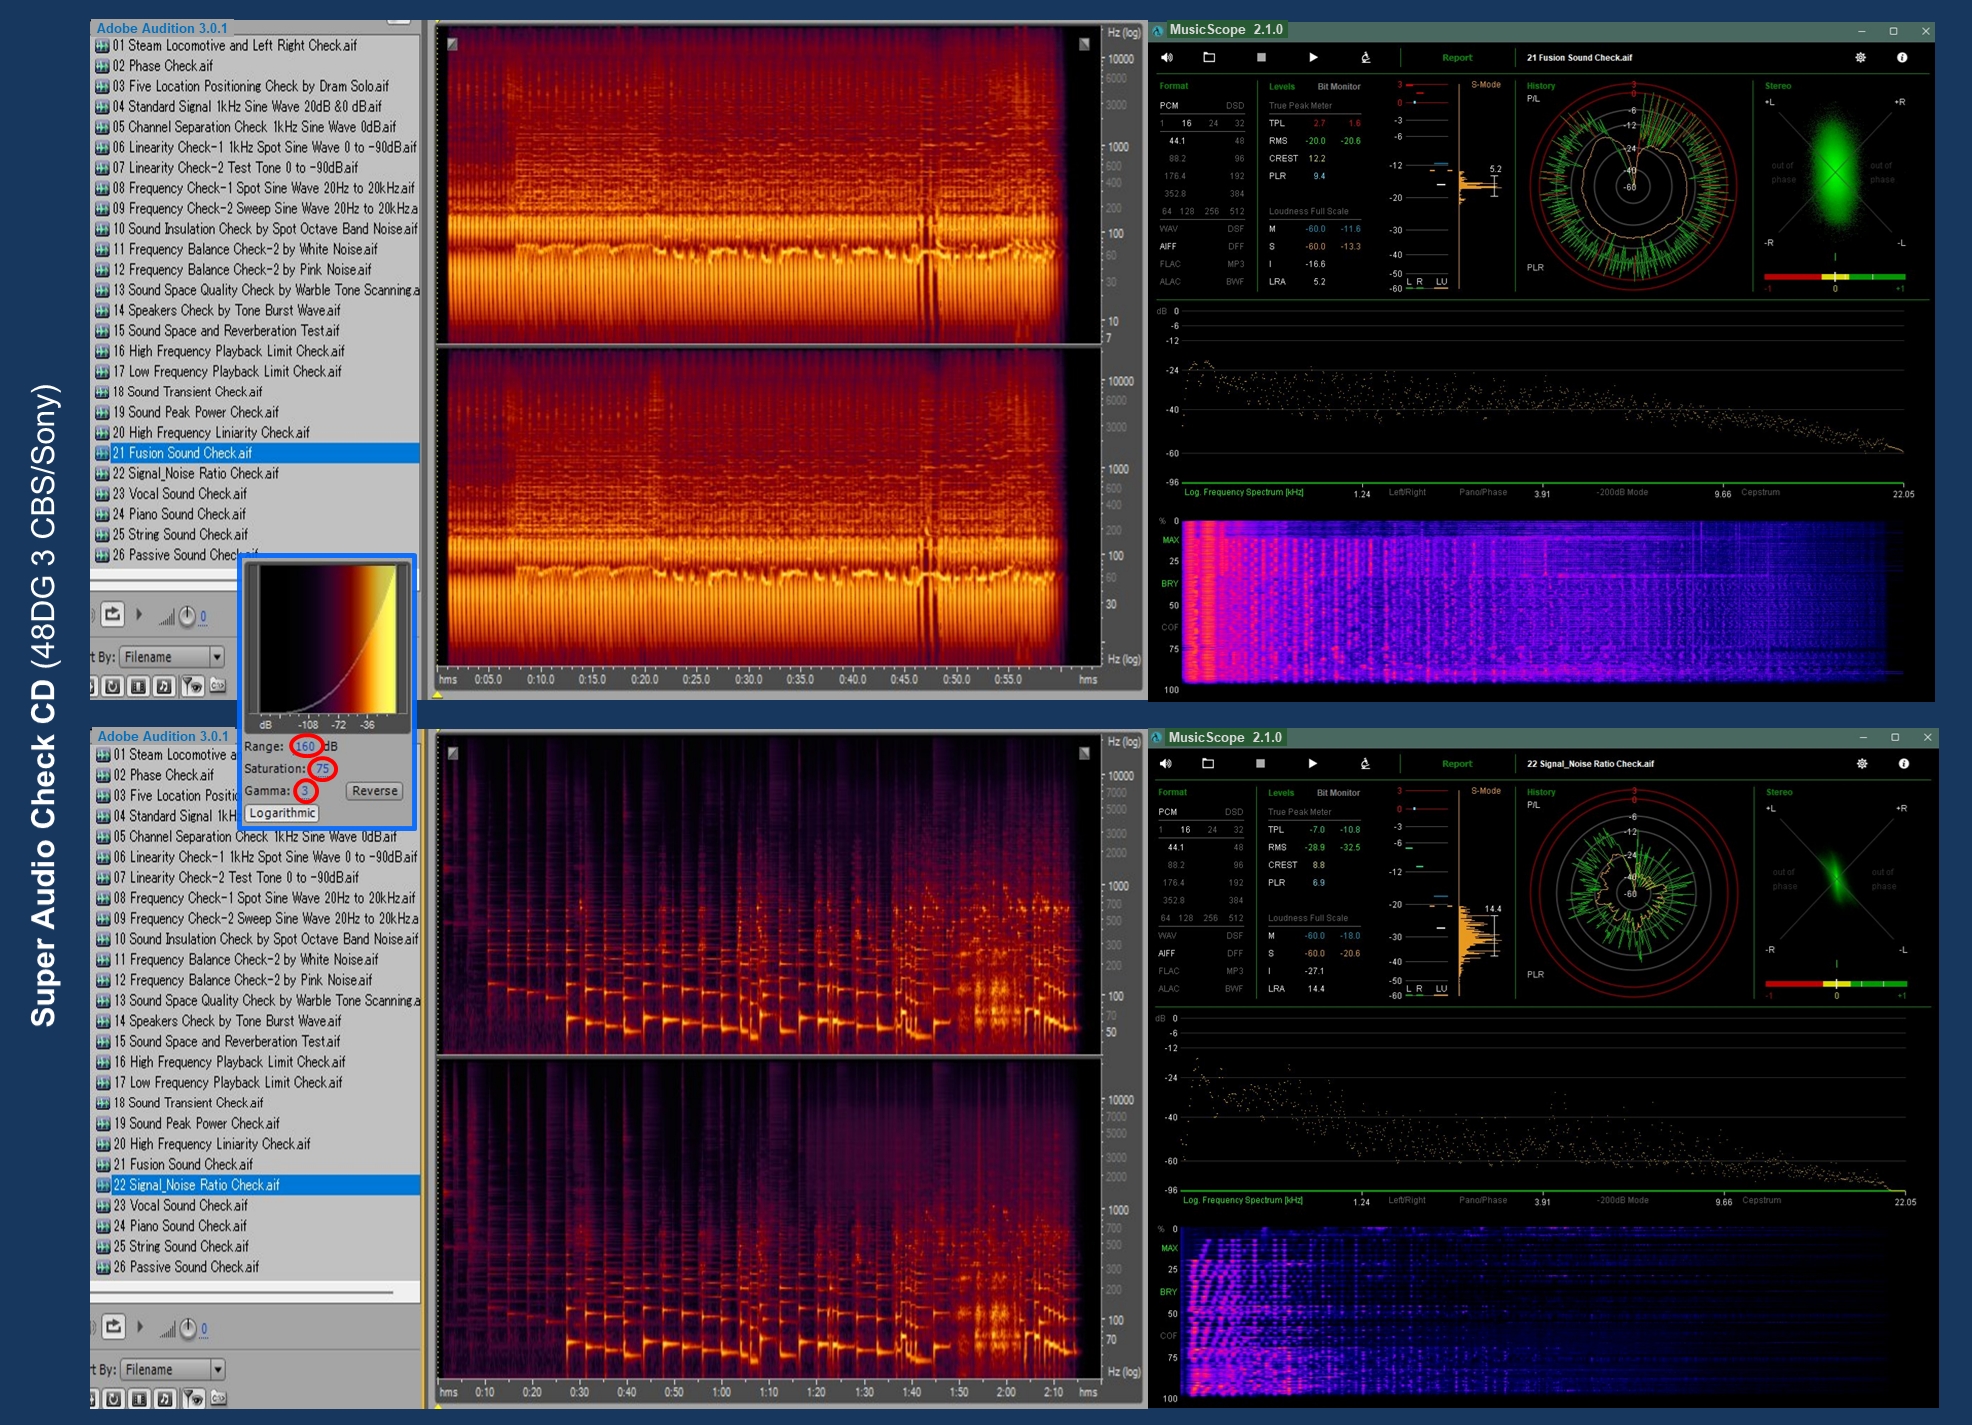The image size is (1972, 1425).
Task: Open Sort By Filename dropdown in lower Audition panel
Action: click(x=172, y=1370)
